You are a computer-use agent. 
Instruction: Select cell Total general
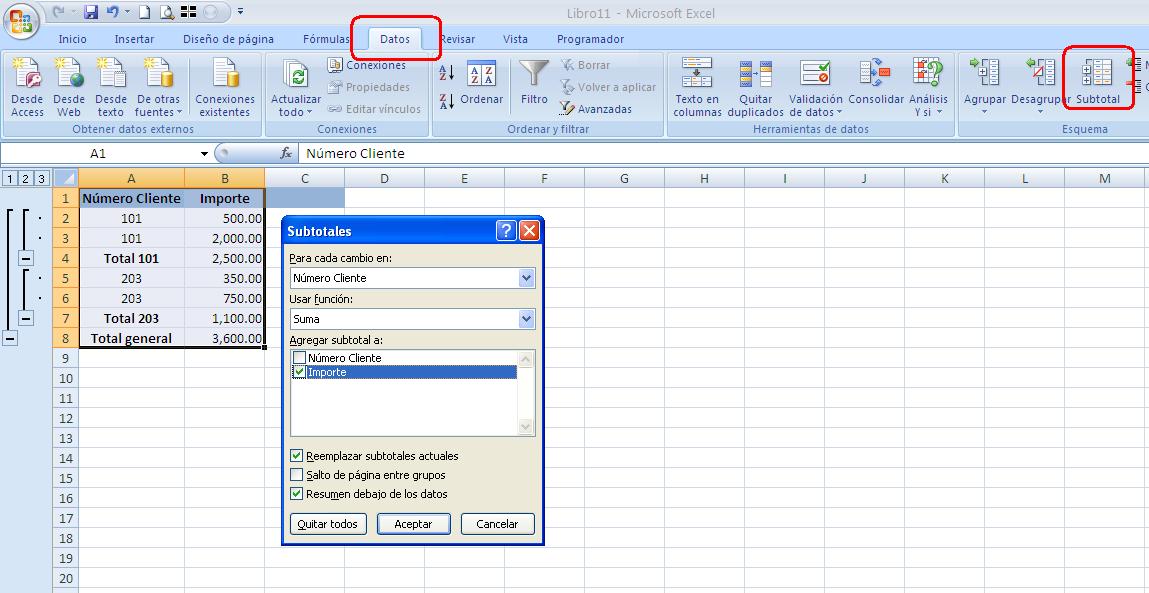click(x=132, y=338)
